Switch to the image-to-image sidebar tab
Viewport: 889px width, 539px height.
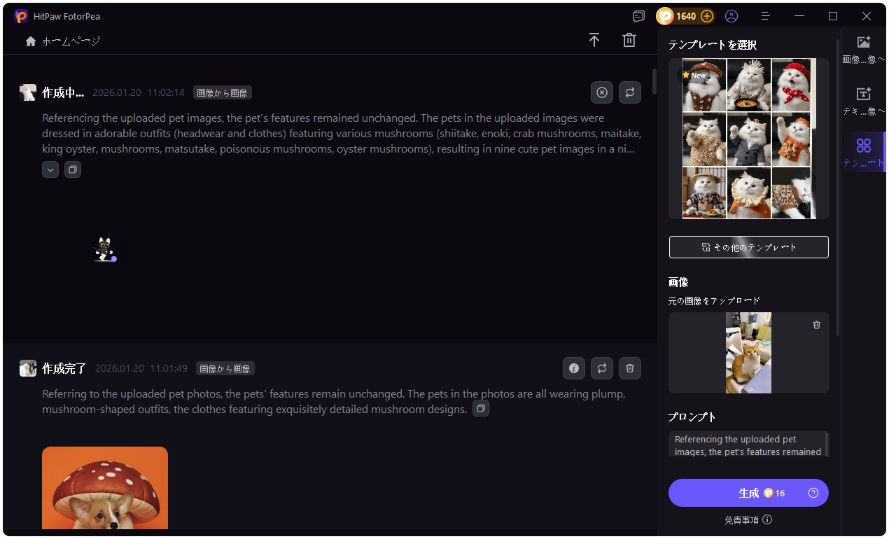pyautogui.click(x=863, y=50)
